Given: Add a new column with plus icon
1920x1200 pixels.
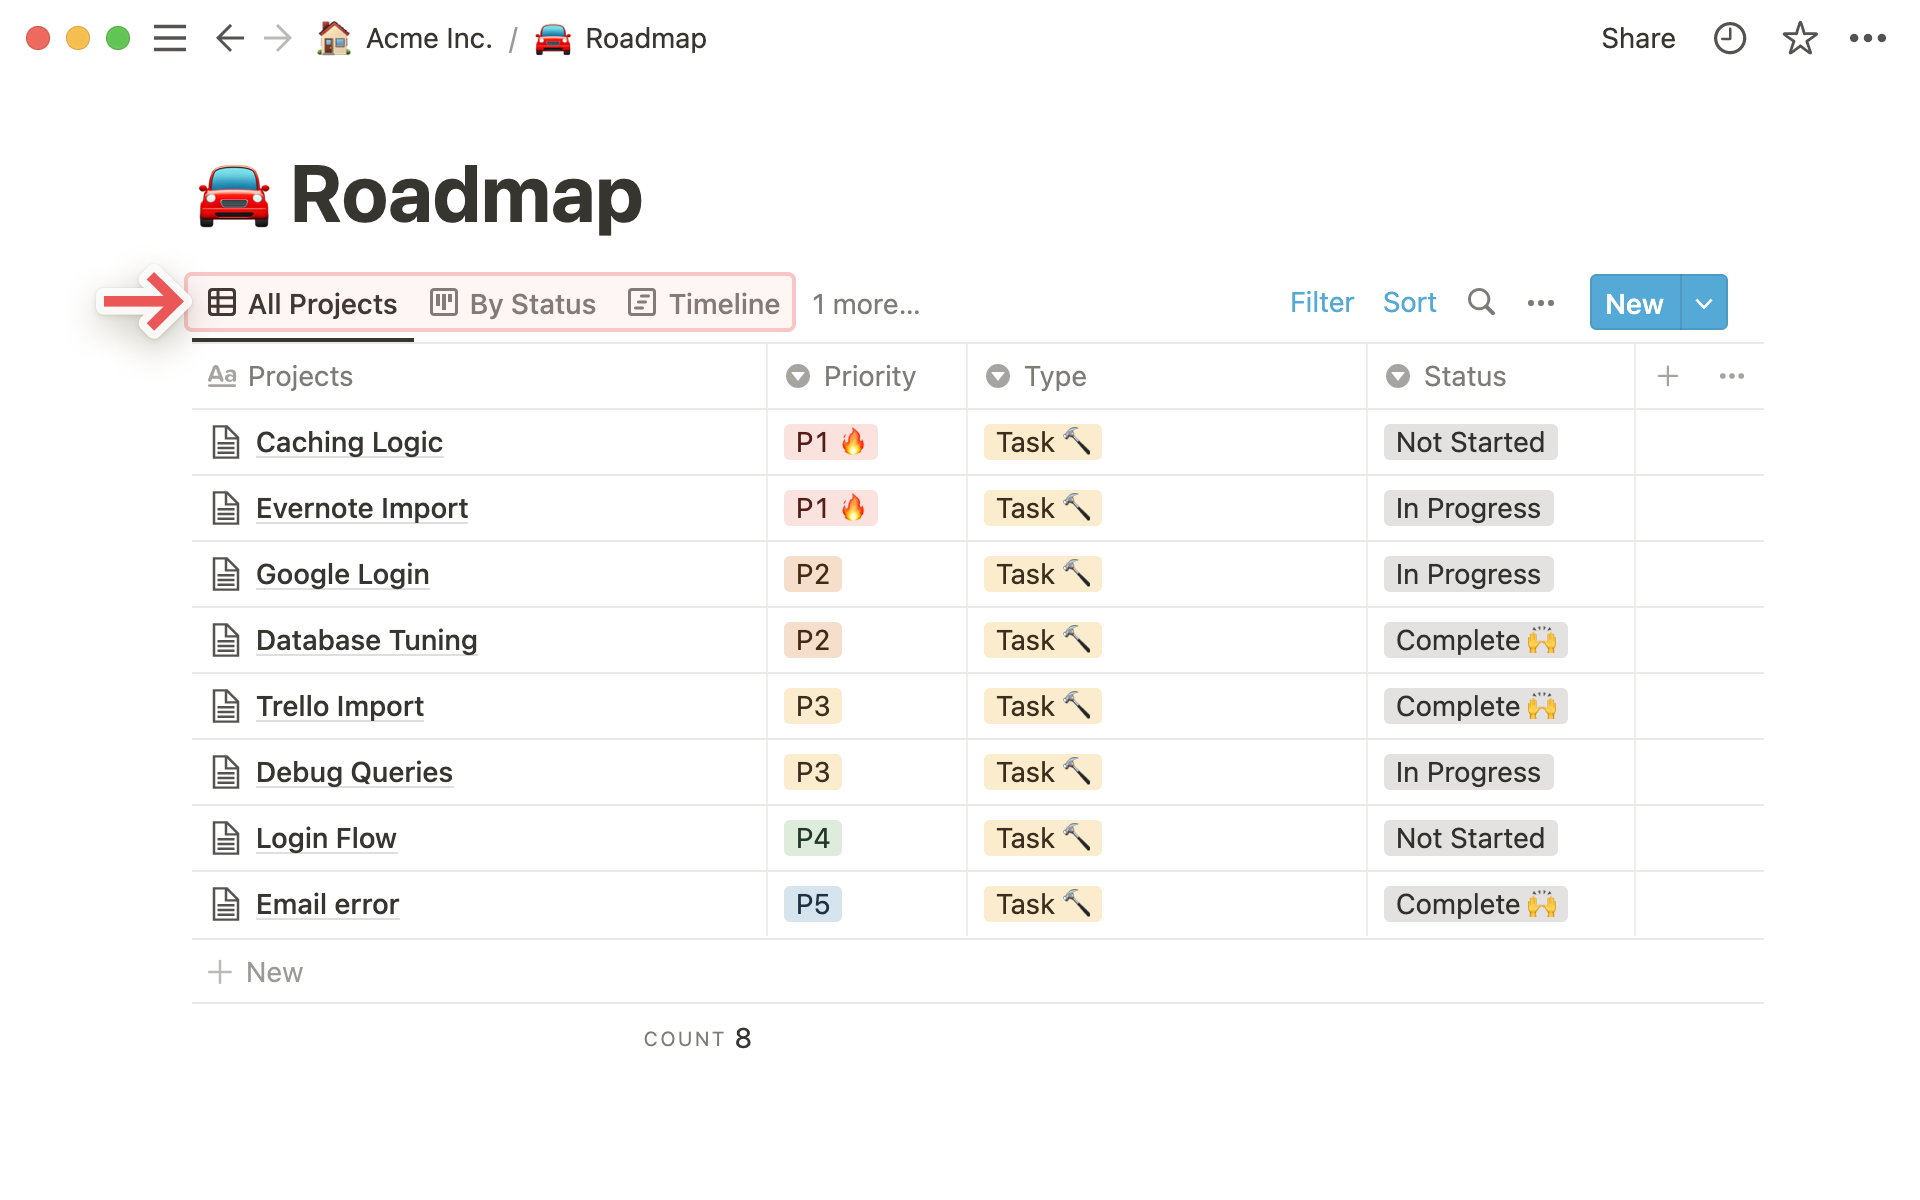Looking at the screenshot, I should [x=1667, y=376].
